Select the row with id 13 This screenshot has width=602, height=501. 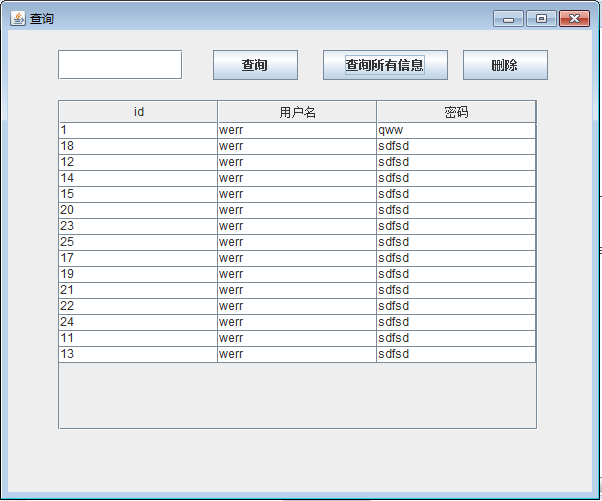(x=138, y=354)
